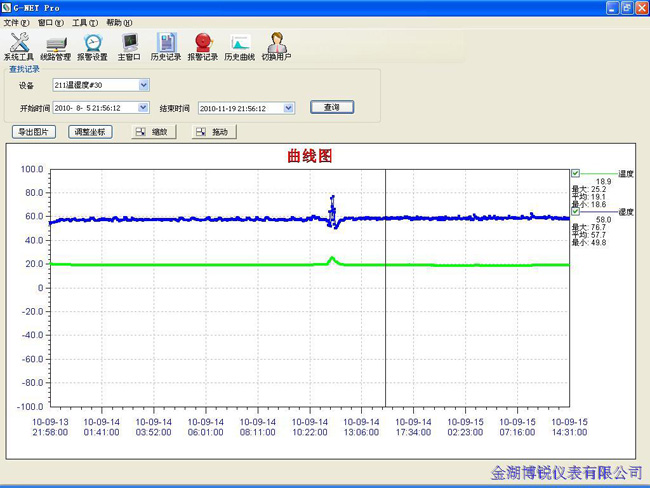
Task: Open the 系统工具 system tools icon
Action: tap(19, 45)
